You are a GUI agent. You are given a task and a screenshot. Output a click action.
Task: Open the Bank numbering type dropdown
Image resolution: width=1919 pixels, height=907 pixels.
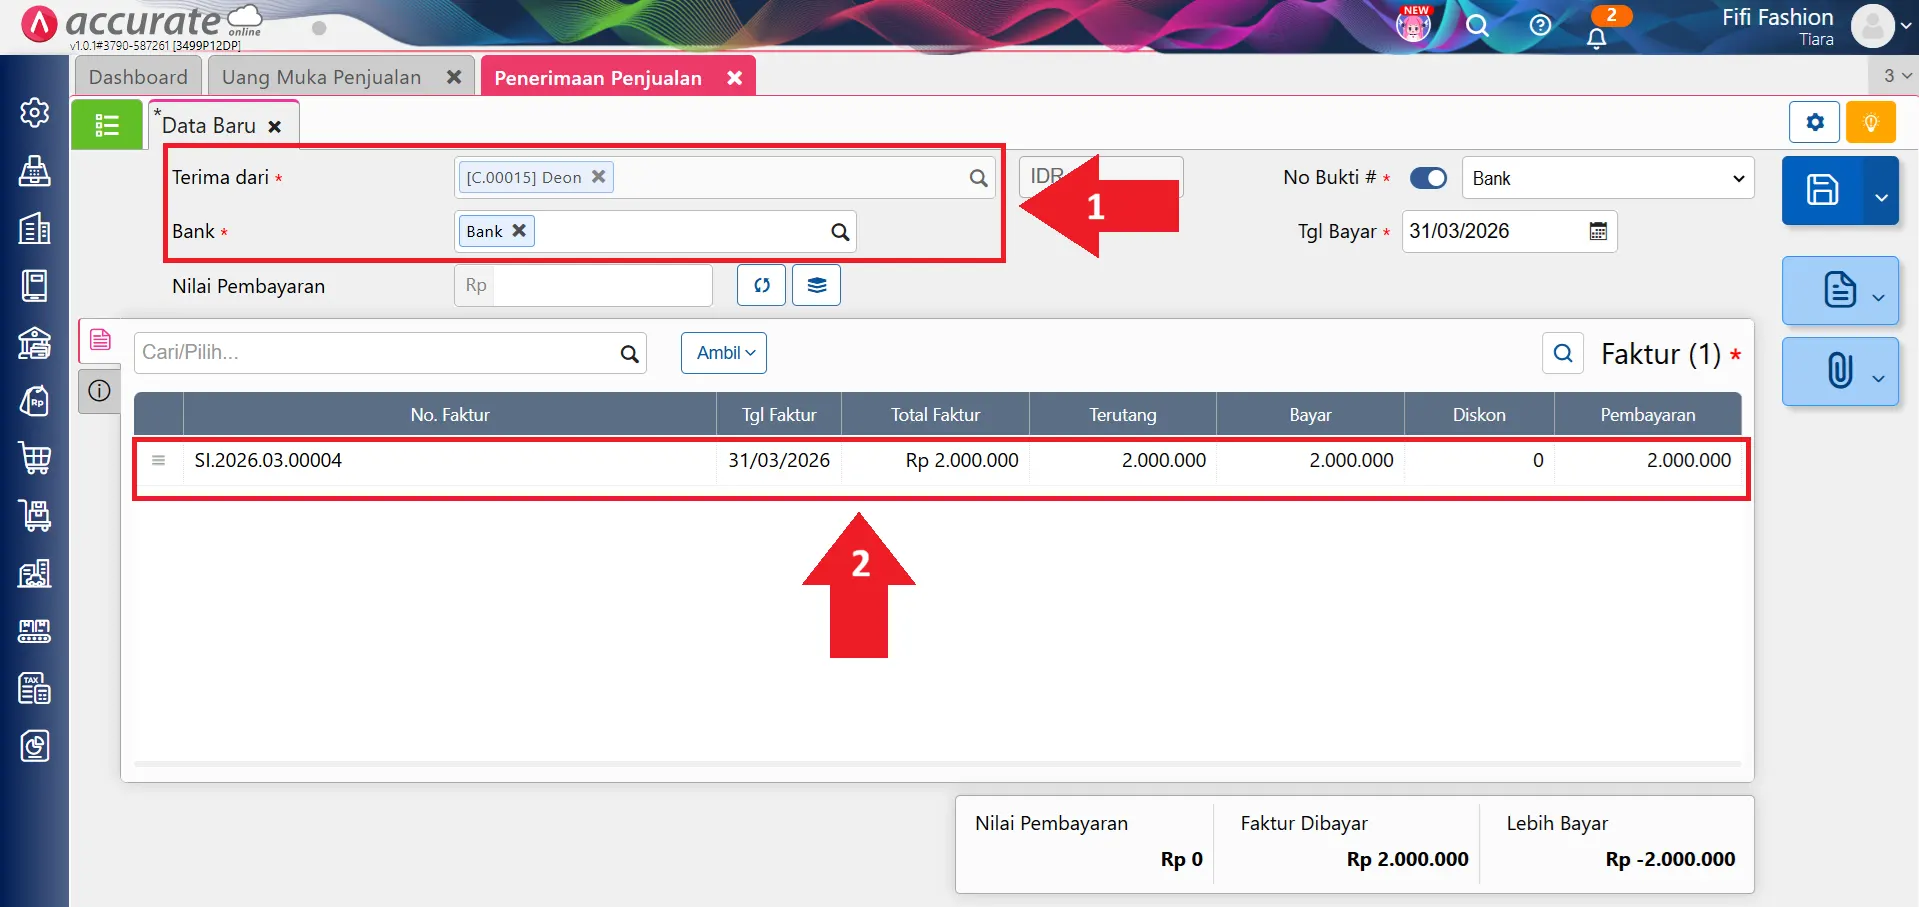1607,178
